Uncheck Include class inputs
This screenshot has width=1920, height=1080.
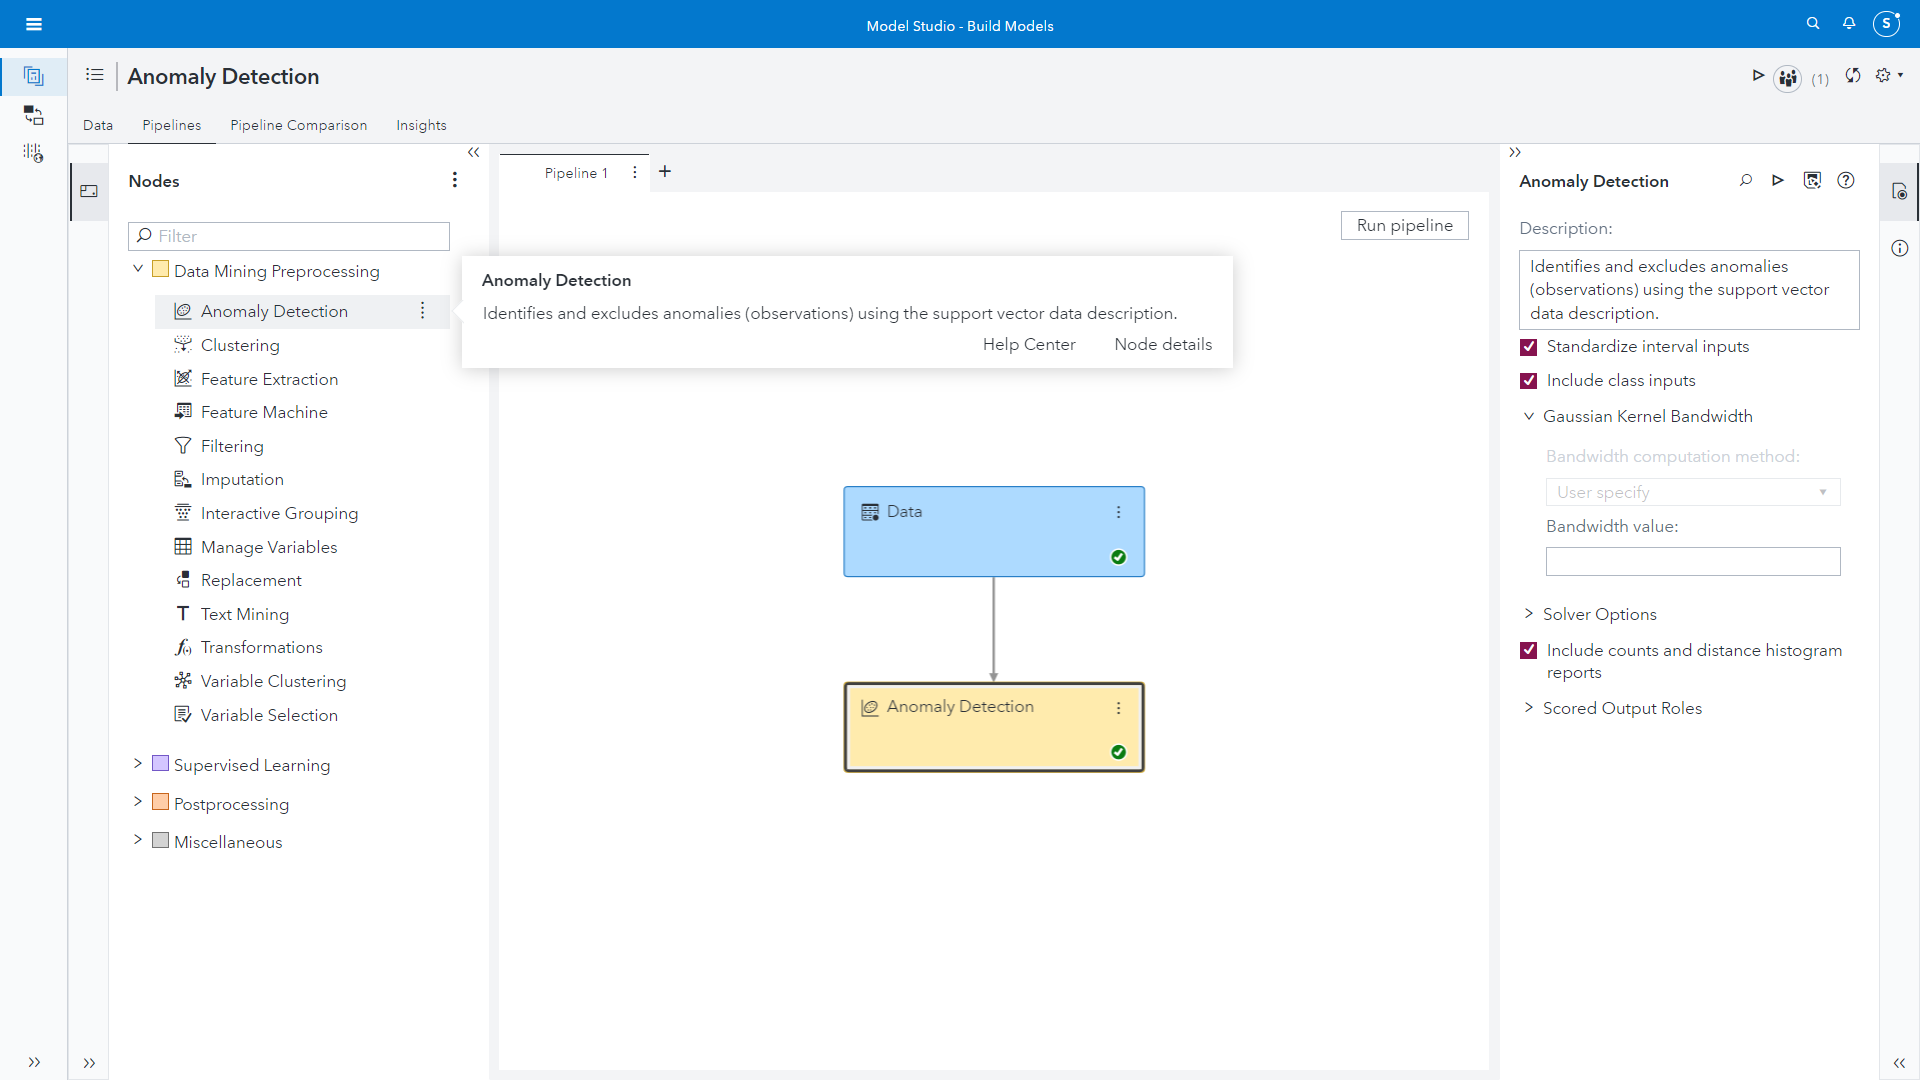point(1529,381)
